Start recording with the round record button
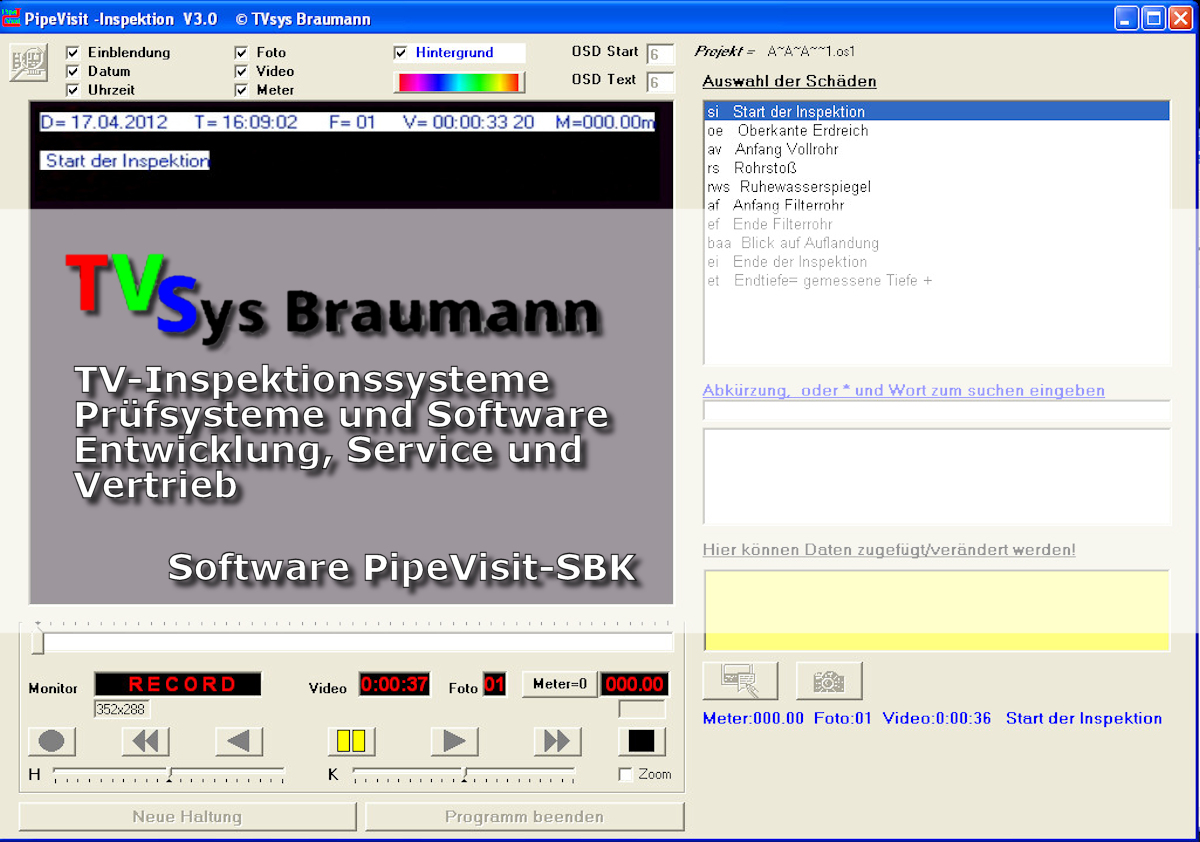This screenshot has width=1200, height=842. point(52,741)
